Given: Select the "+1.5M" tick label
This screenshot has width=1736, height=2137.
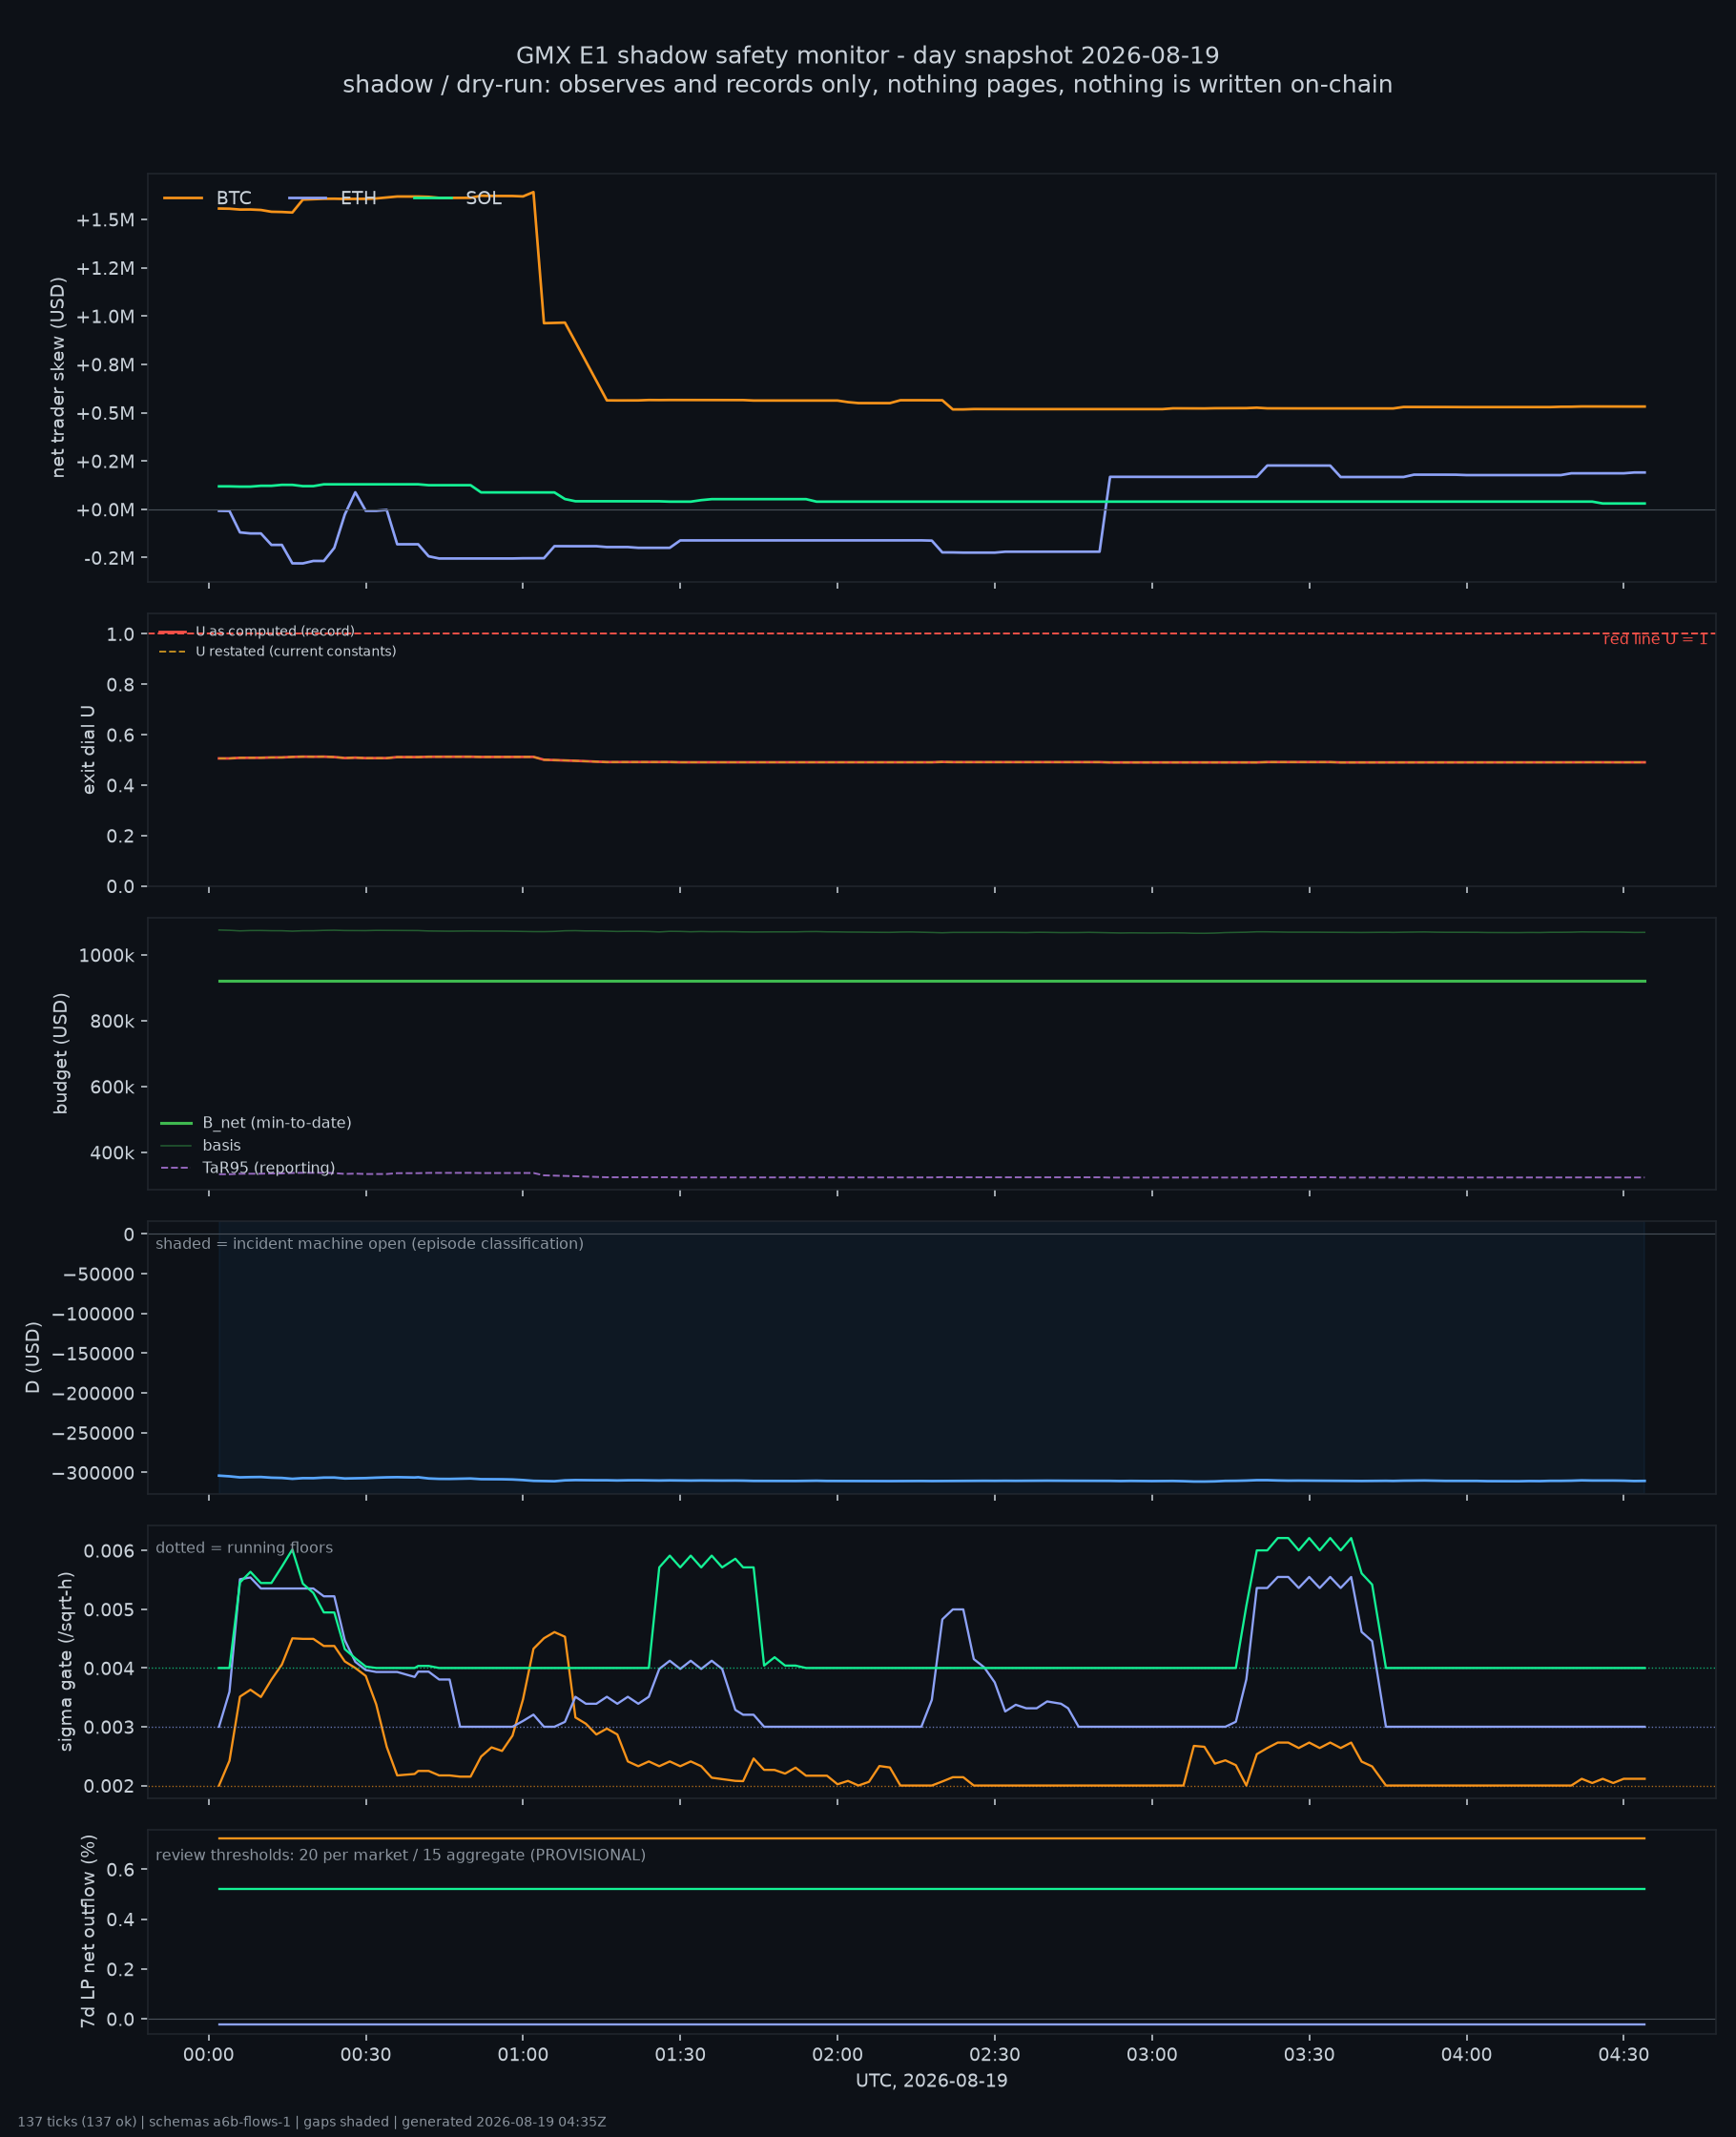Looking at the screenshot, I should (105, 220).
